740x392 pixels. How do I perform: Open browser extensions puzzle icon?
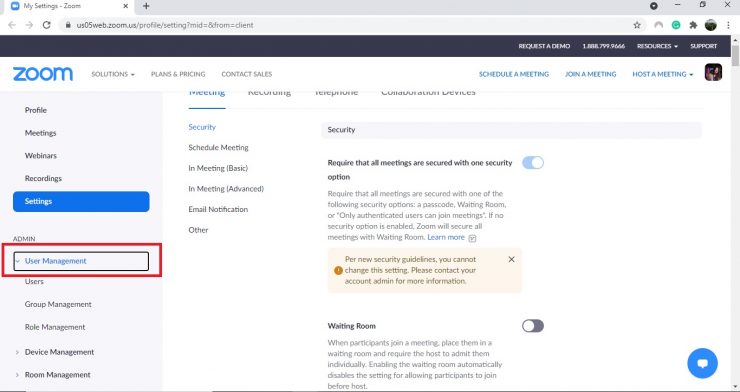tap(693, 25)
